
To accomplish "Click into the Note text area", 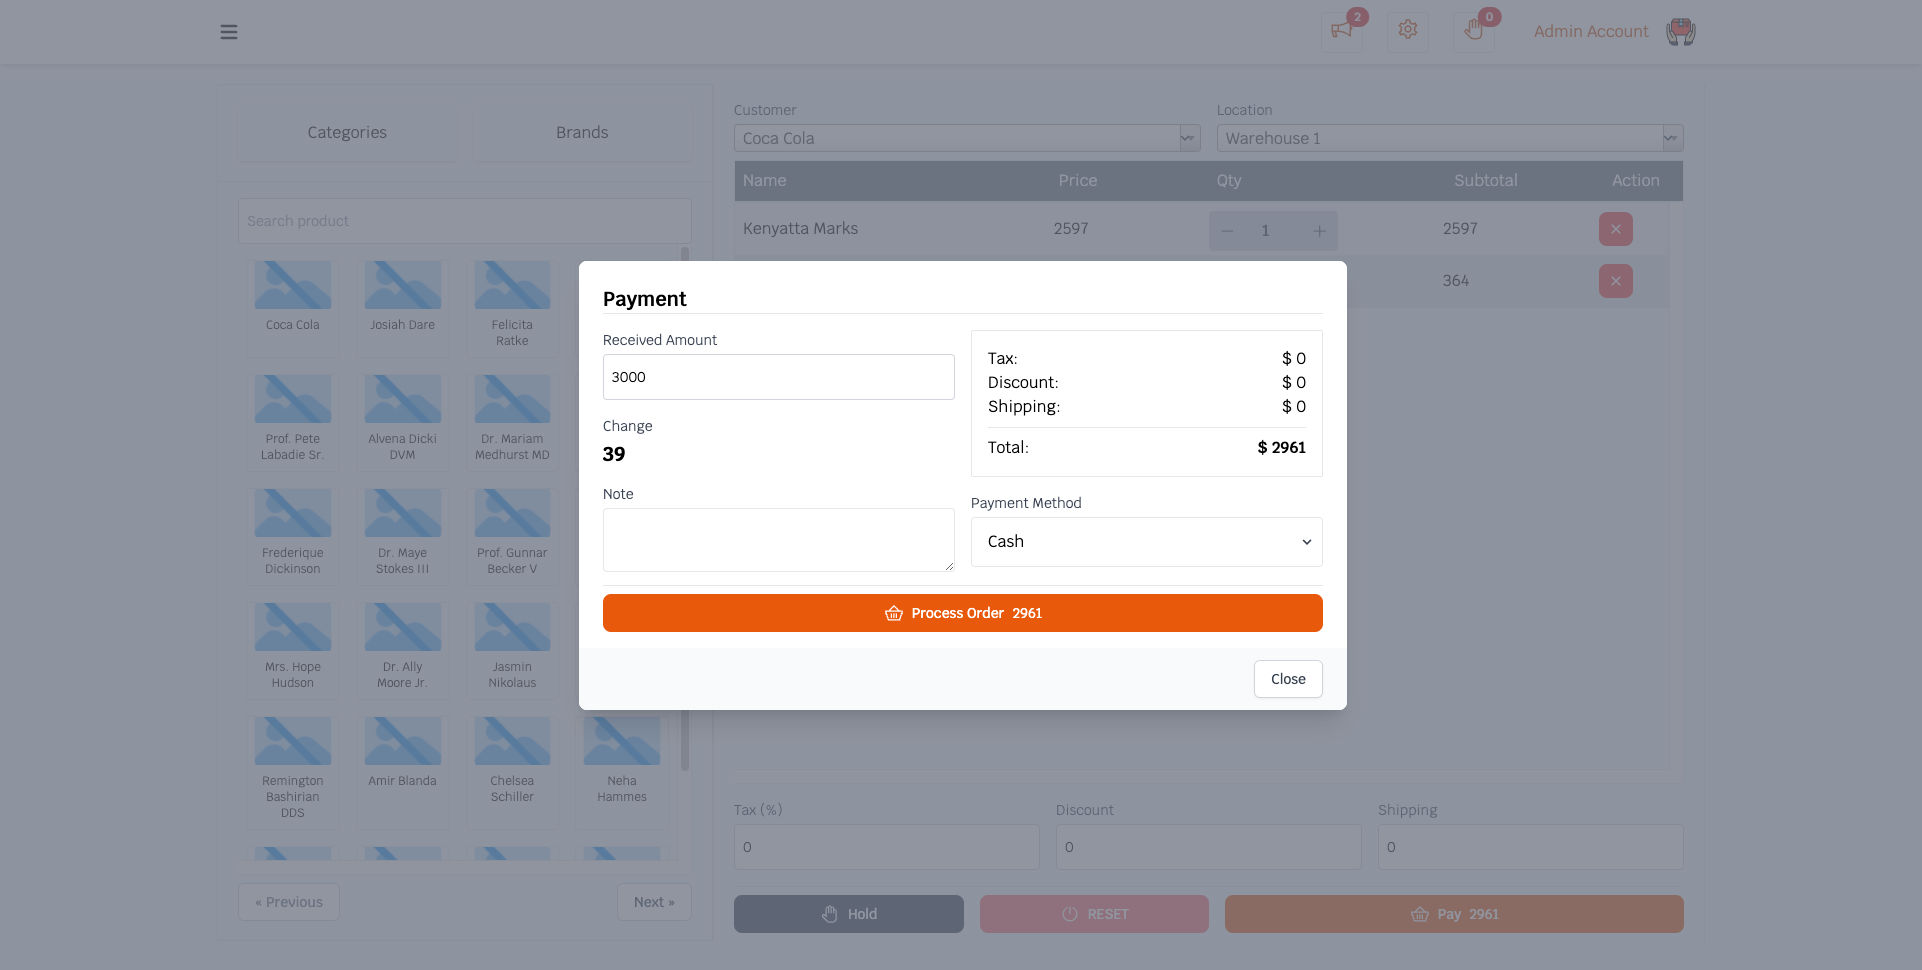I will pyautogui.click(x=779, y=540).
